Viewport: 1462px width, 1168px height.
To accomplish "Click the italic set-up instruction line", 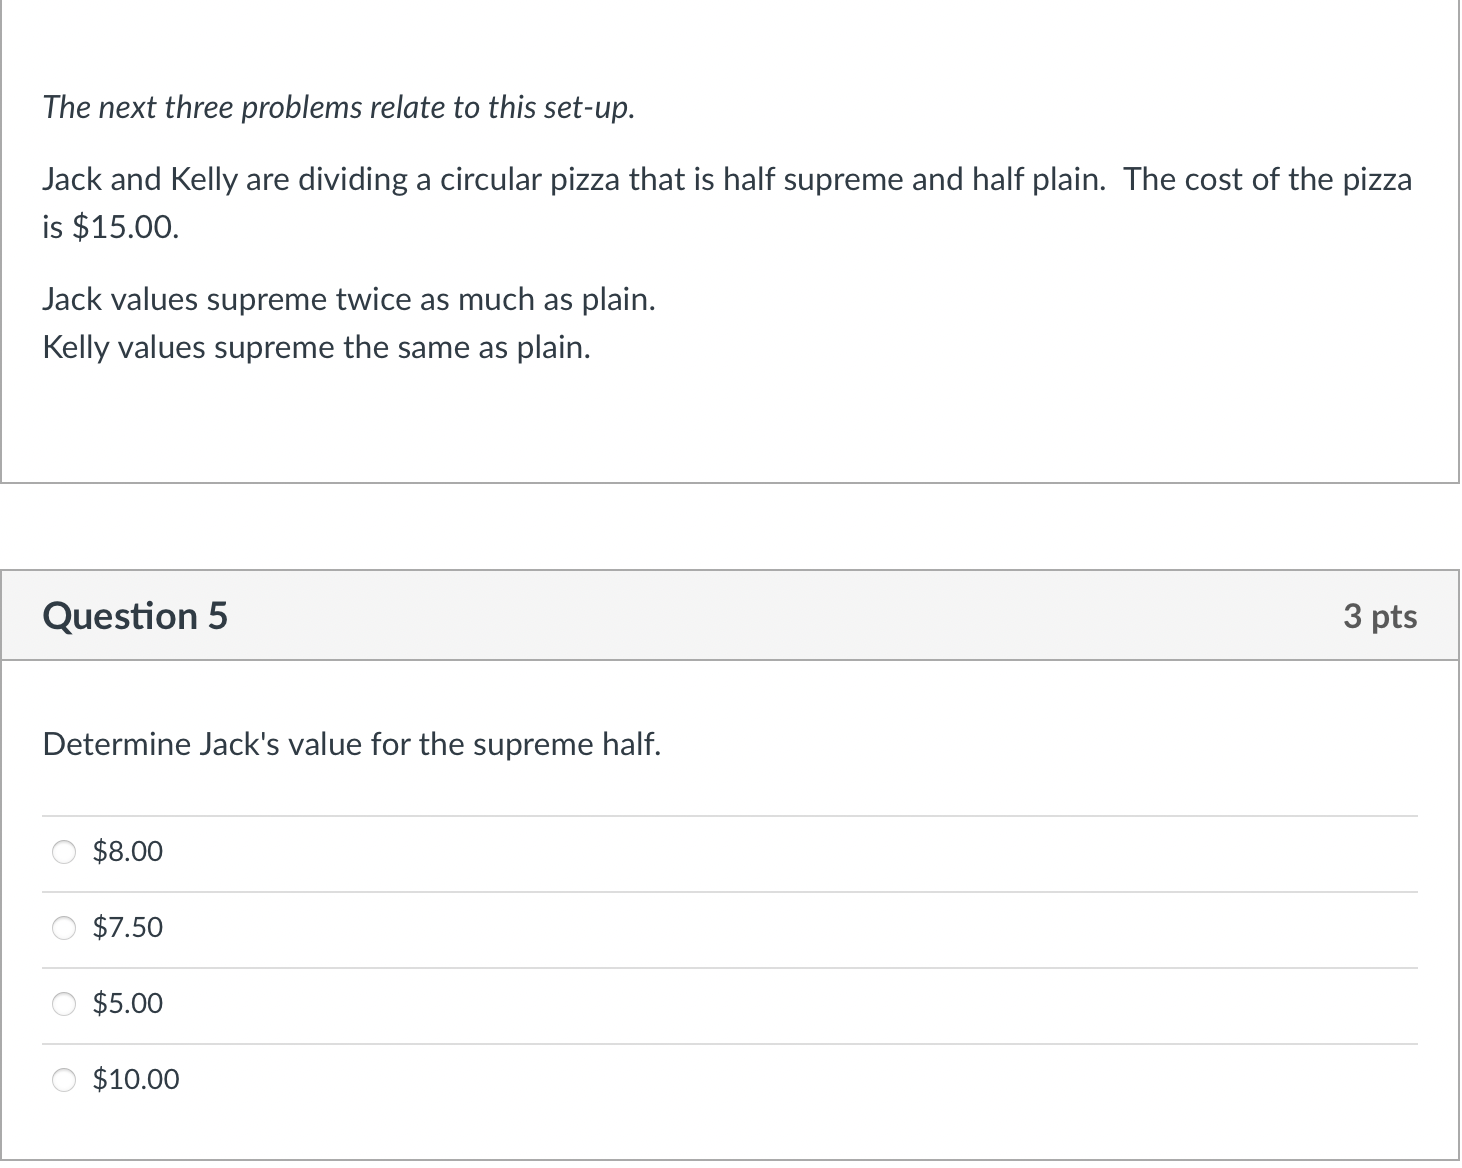I will click(339, 107).
